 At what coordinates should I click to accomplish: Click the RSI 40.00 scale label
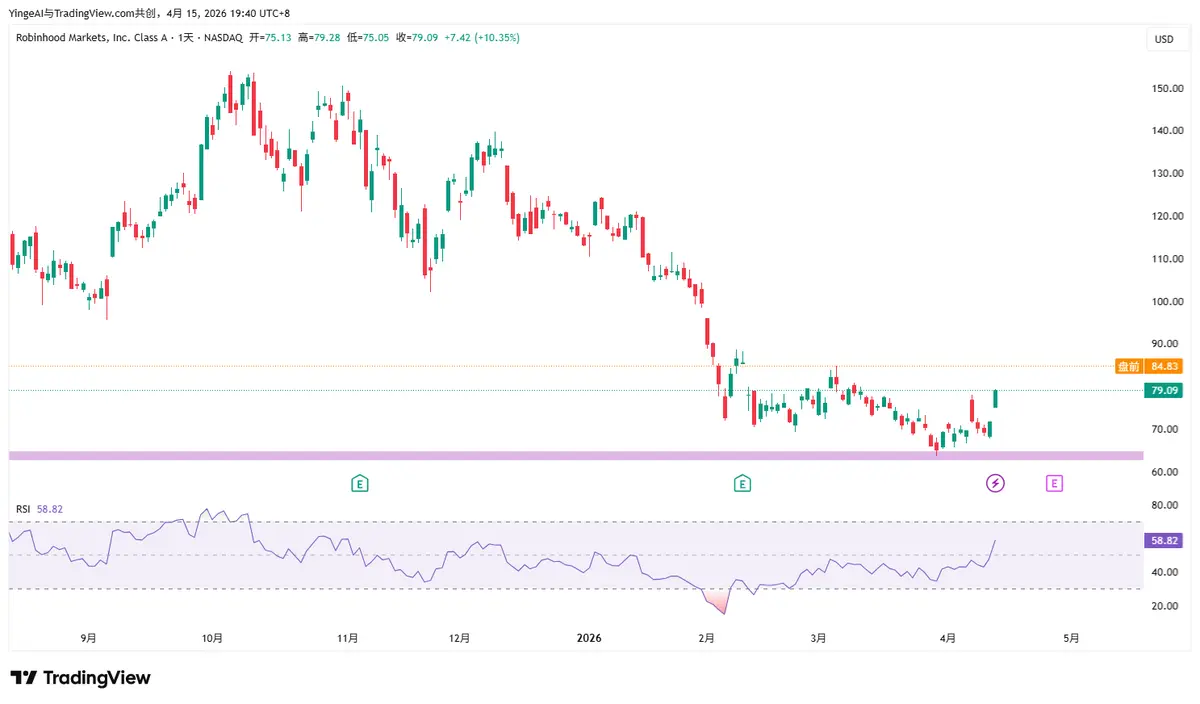point(1165,572)
